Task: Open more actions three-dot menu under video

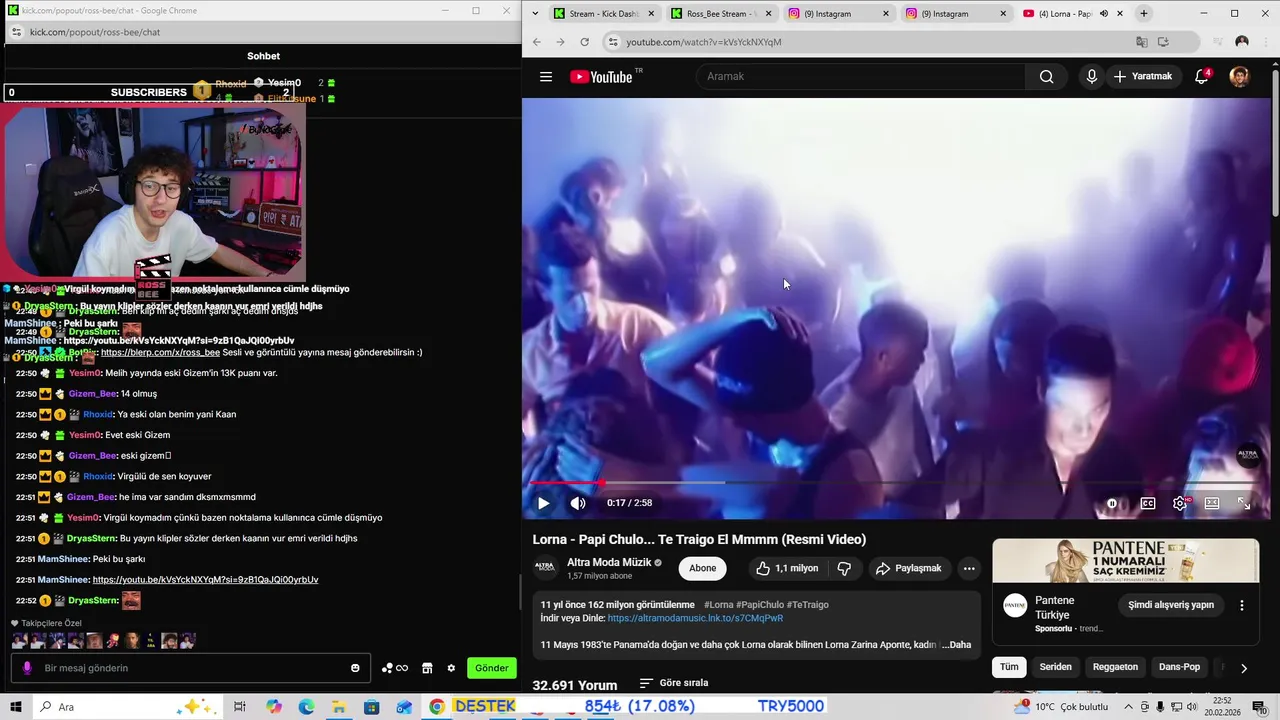Action: pos(968,568)
